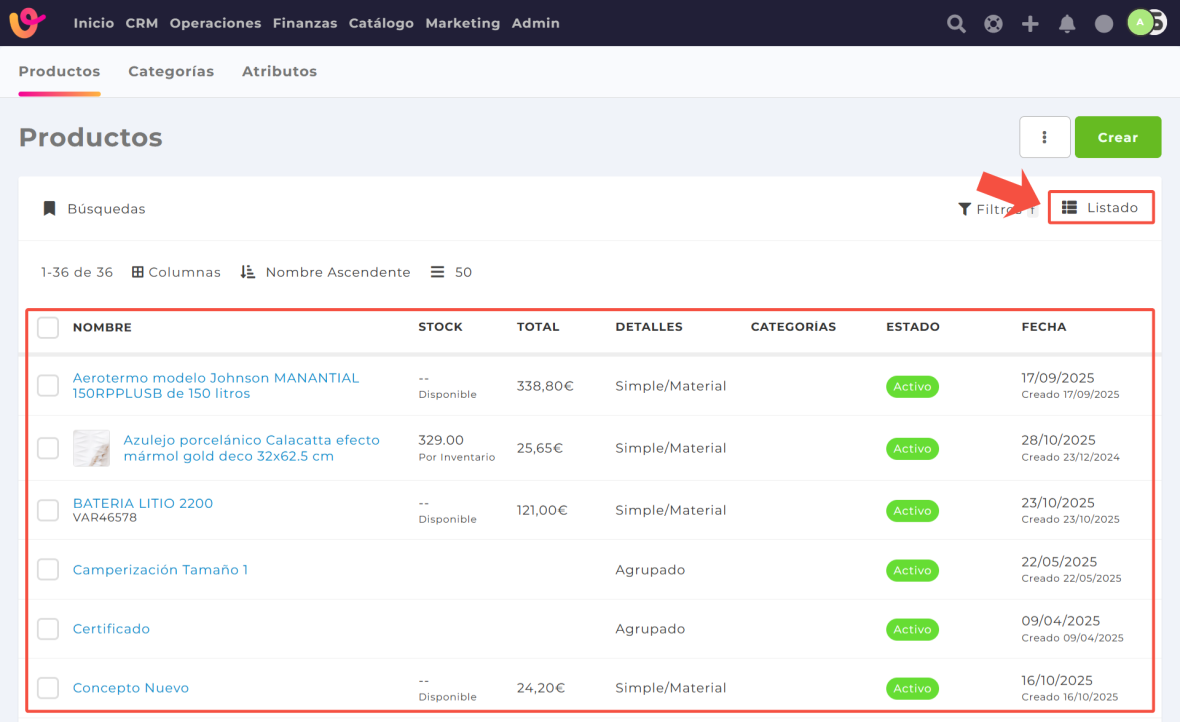Viewport: 1180px width, 722px height.
Task: Open the Camperización Tamaño 1 product link
Action: (x=160, y=570)
